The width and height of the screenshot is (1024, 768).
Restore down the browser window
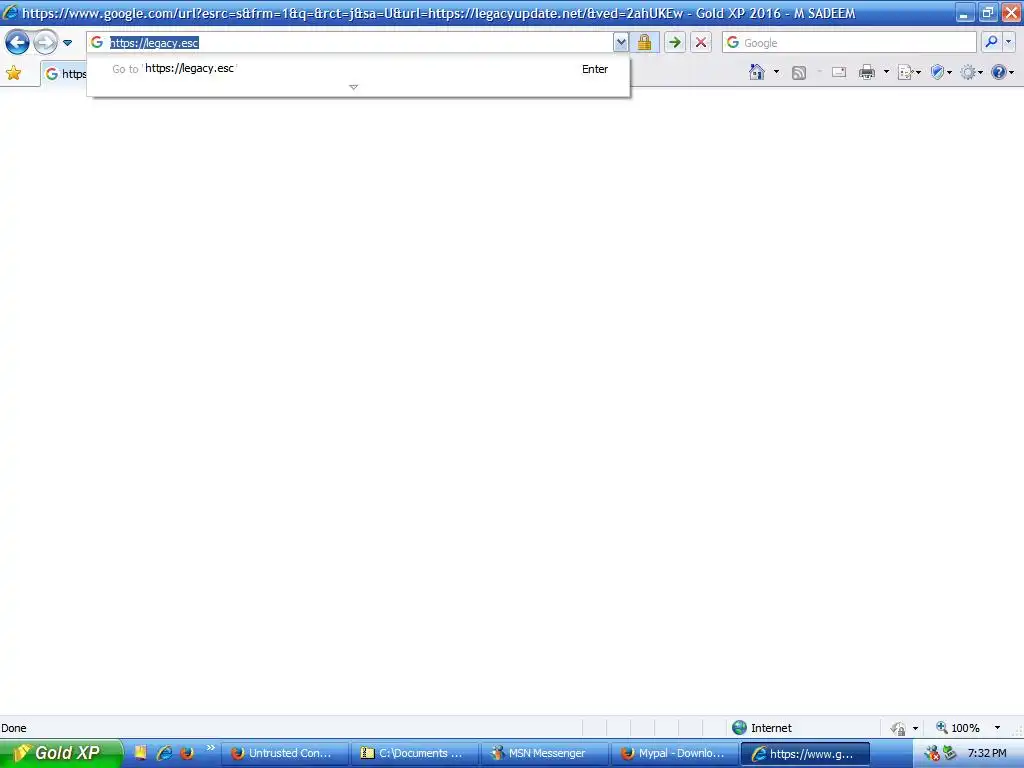coord(988,12)
